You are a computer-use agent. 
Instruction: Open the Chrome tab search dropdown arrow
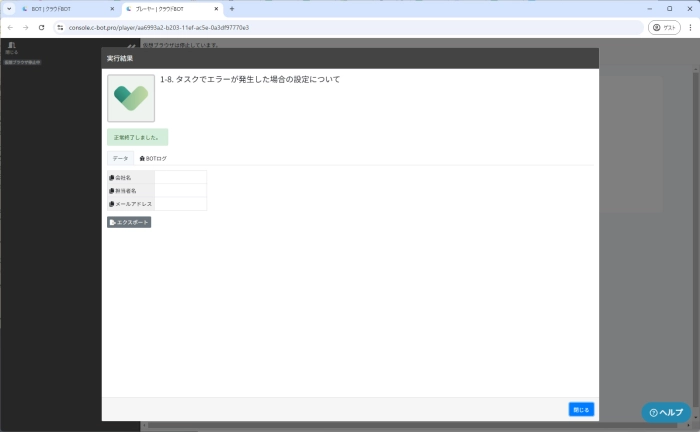8,8
